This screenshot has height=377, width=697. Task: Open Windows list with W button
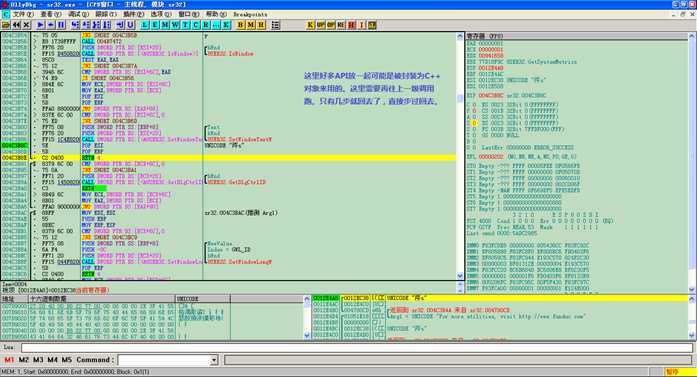click(176, 25)
